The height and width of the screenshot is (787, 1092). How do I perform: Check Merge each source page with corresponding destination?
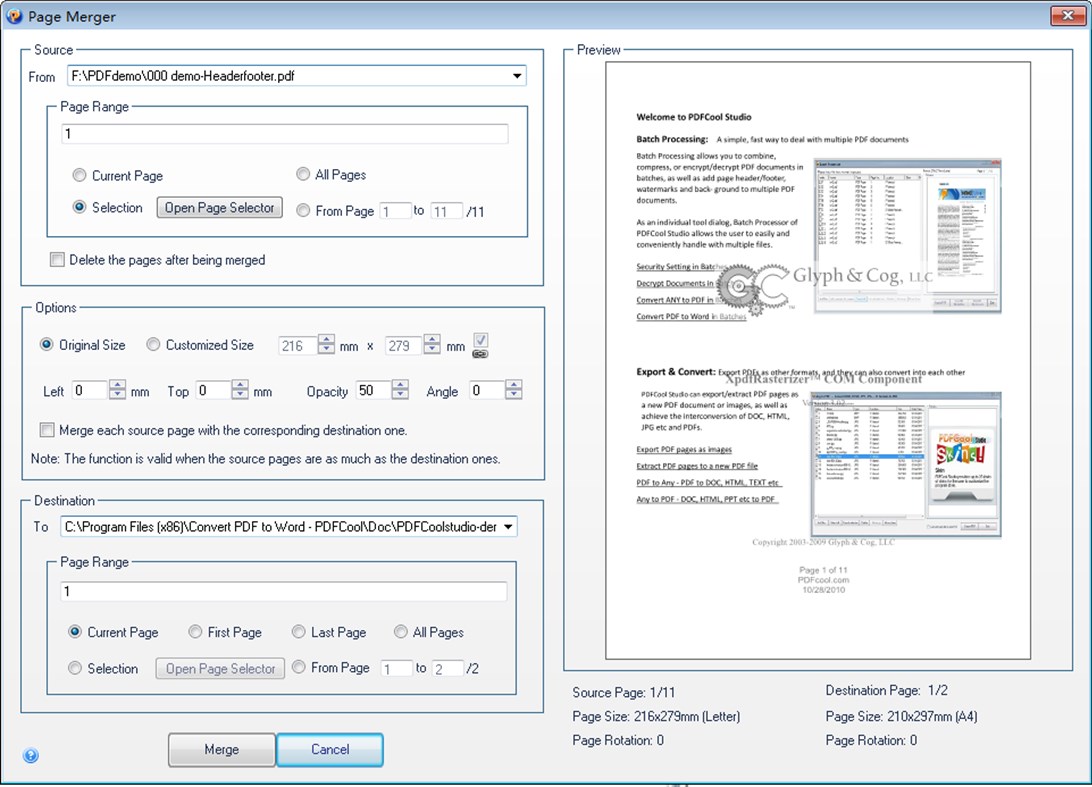point(47,430)
